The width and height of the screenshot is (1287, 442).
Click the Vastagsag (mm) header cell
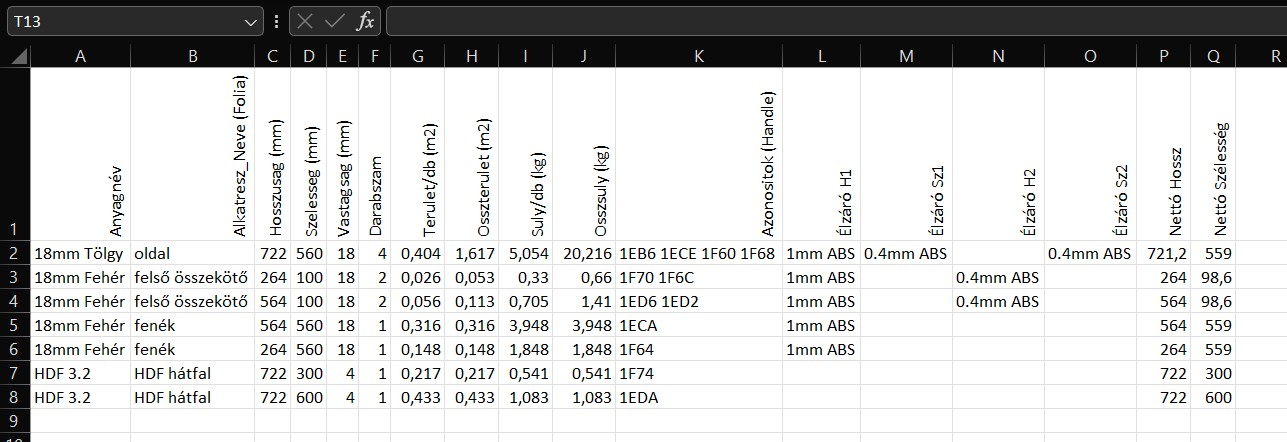tap(344, 153)
